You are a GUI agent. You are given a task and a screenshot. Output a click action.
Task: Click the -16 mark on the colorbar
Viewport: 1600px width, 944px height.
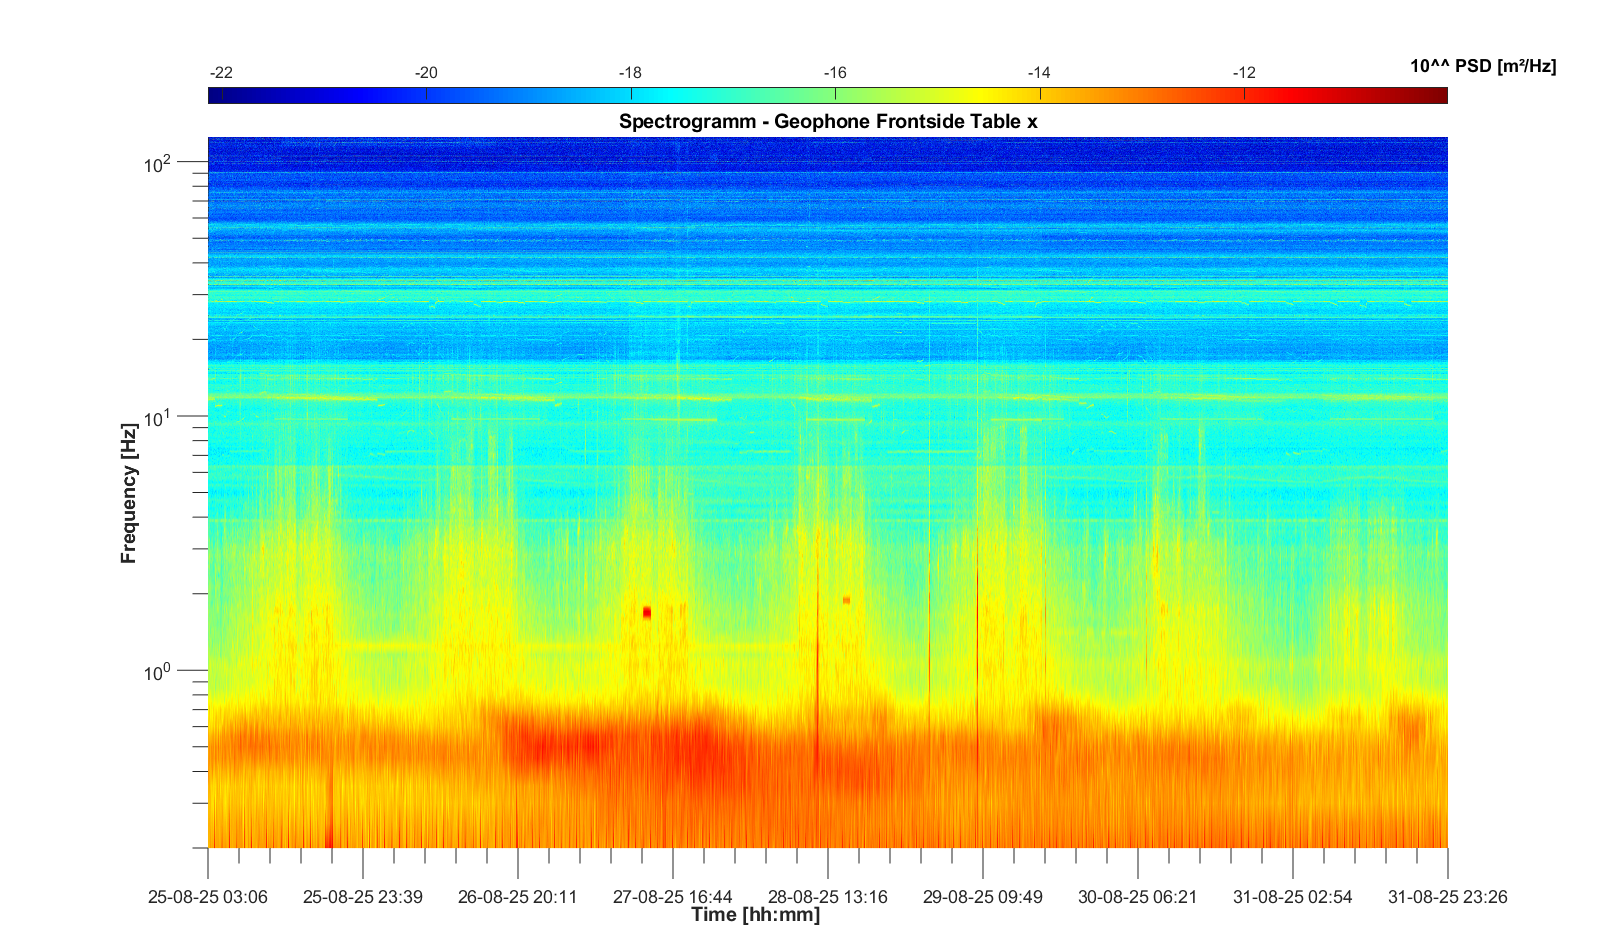[835, 73]
